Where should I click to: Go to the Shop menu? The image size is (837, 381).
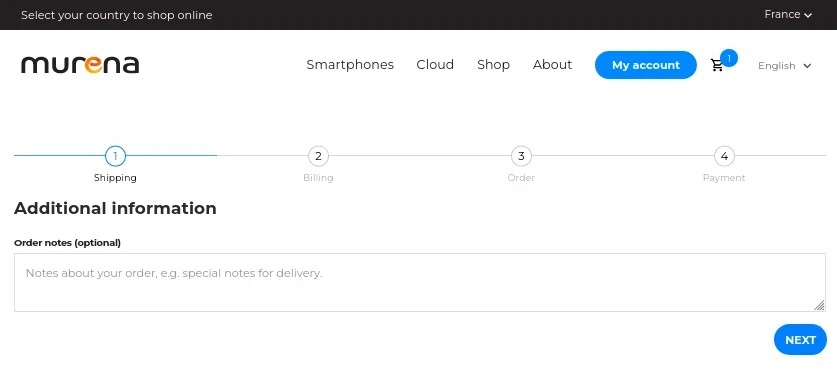click(x=493, y=65)
